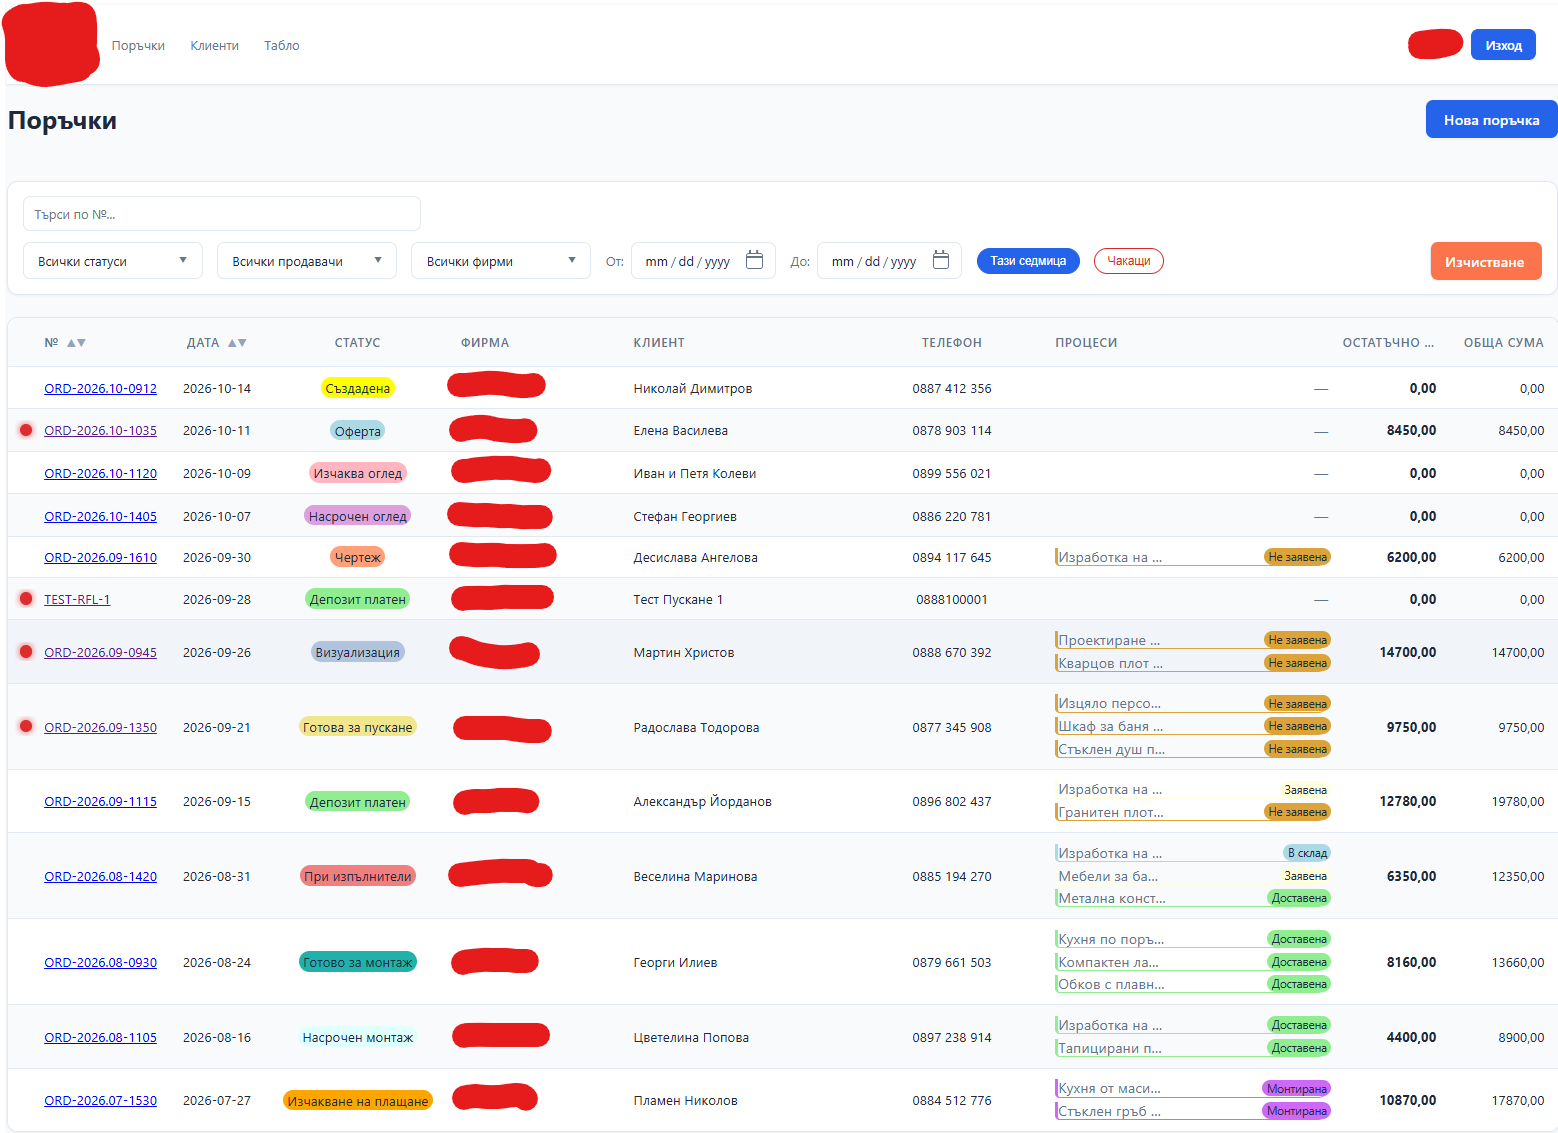The image size is (1558, 1133).
Task: Click red dot beside TEST-RFL-1
Action: (26, 599)
